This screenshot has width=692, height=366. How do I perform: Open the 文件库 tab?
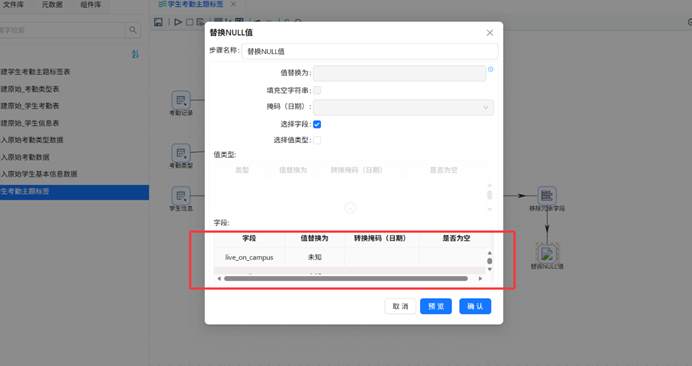[x=14, y=5]
